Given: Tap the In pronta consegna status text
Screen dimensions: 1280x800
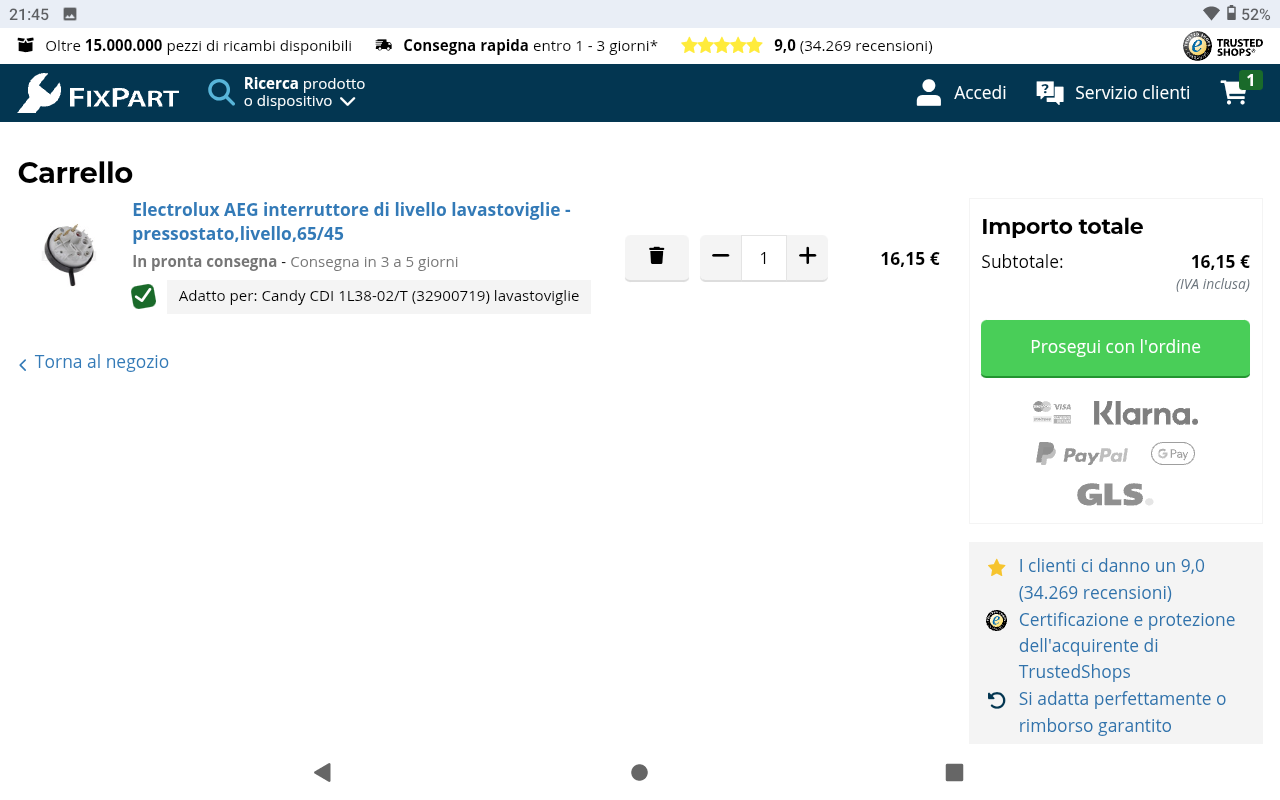Looking at the screenshot, I should [204, 262].
